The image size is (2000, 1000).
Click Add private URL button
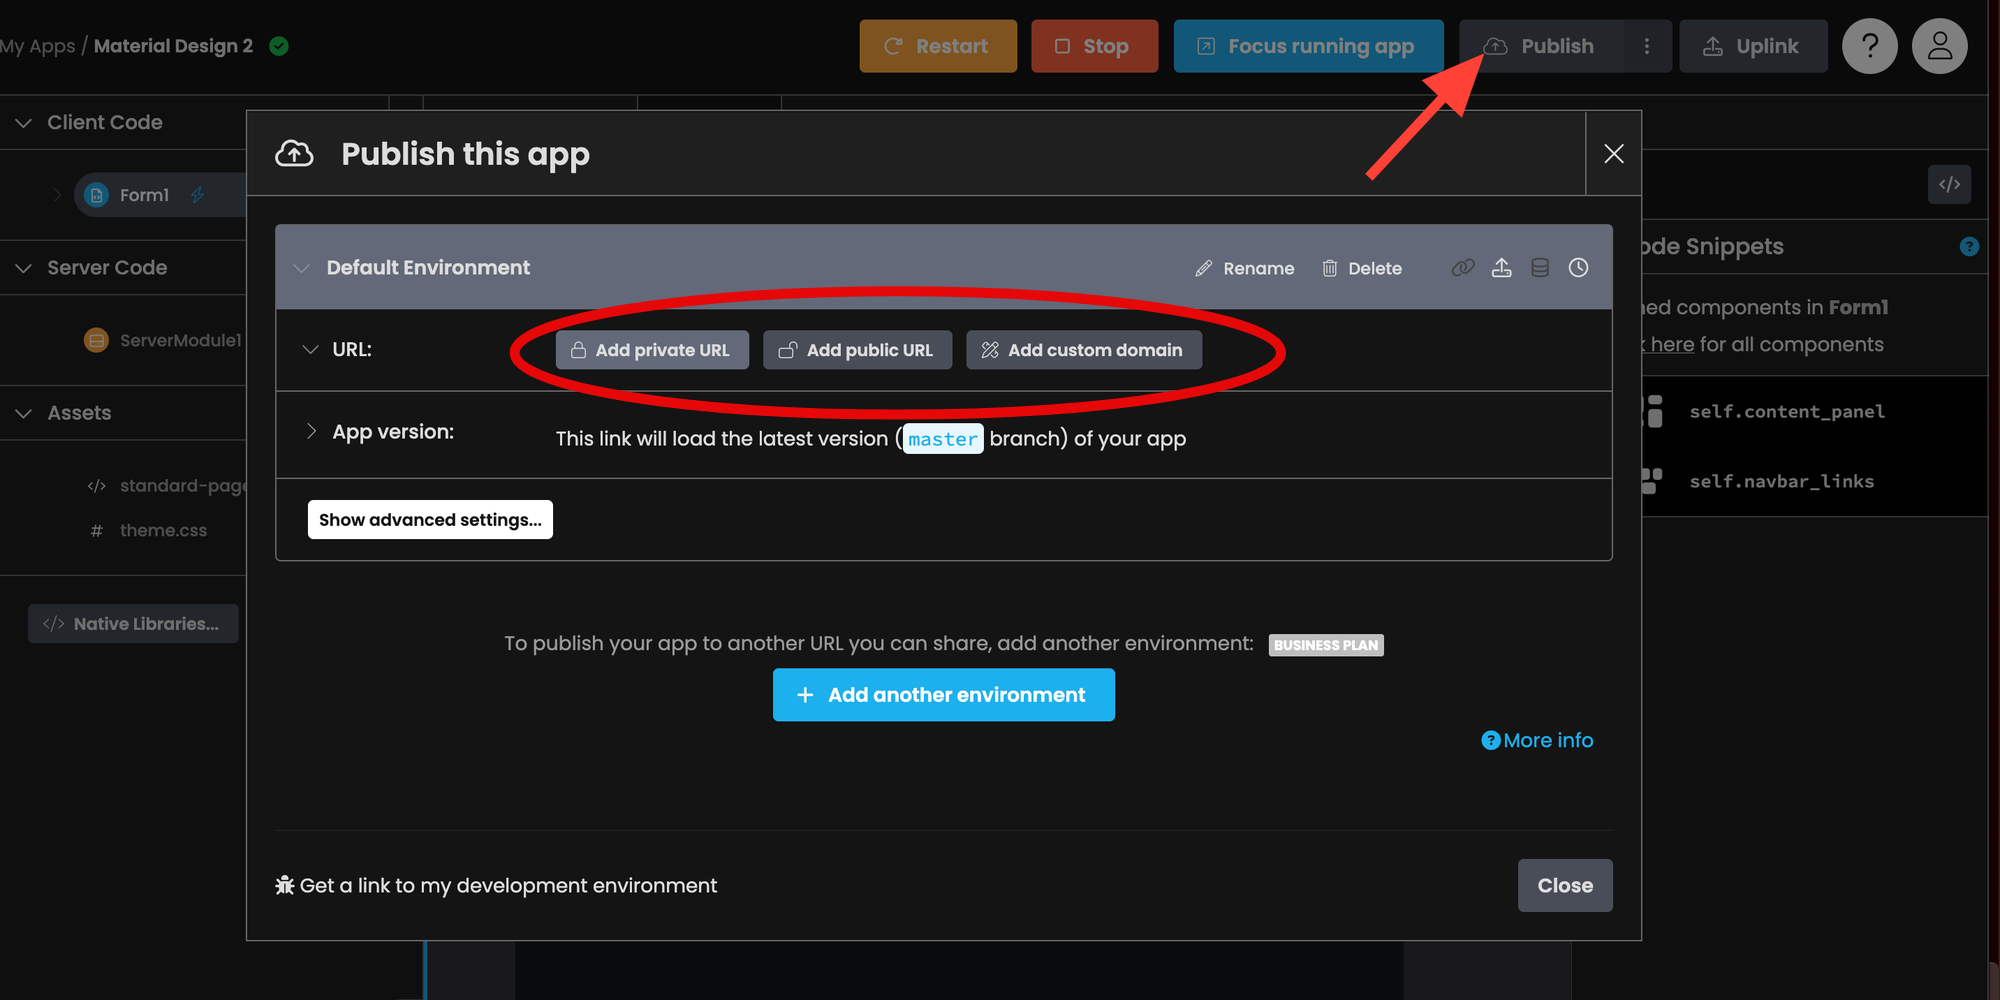[652, 350]
